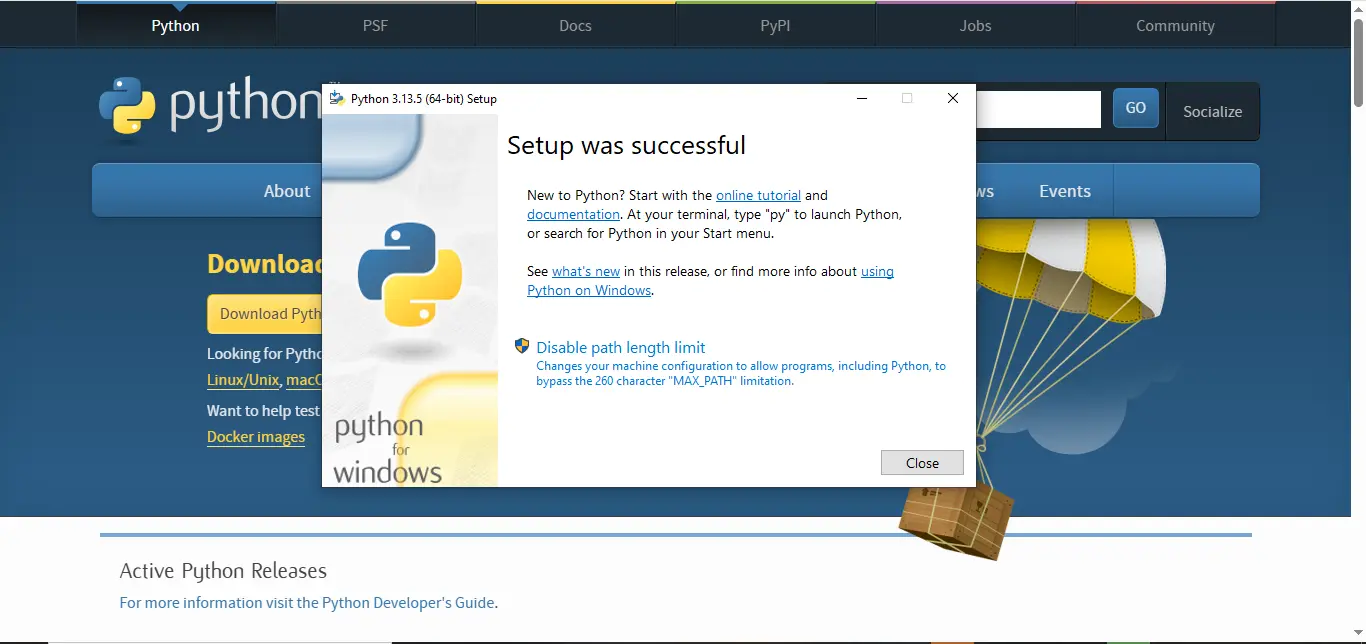Switch to the Community tab

coord(1176,25)
